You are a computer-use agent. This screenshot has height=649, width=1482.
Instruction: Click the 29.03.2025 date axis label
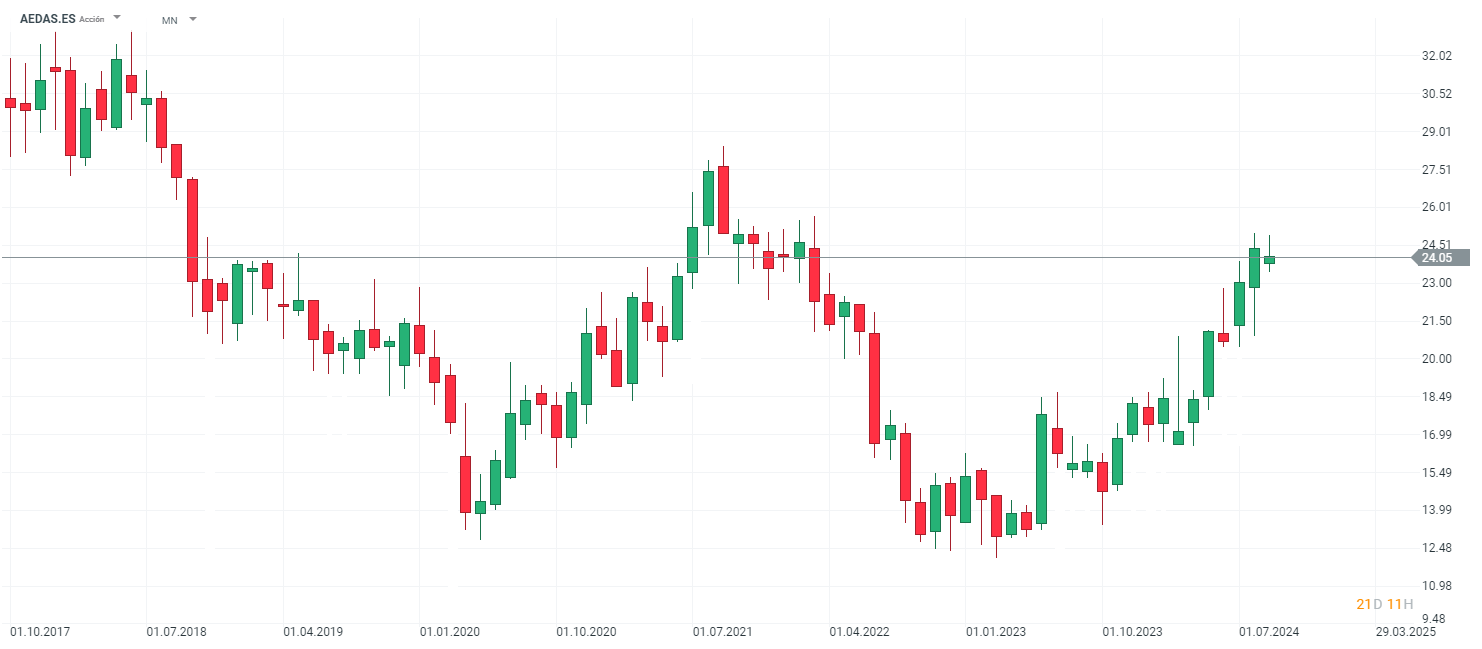tap(1406, 632)
